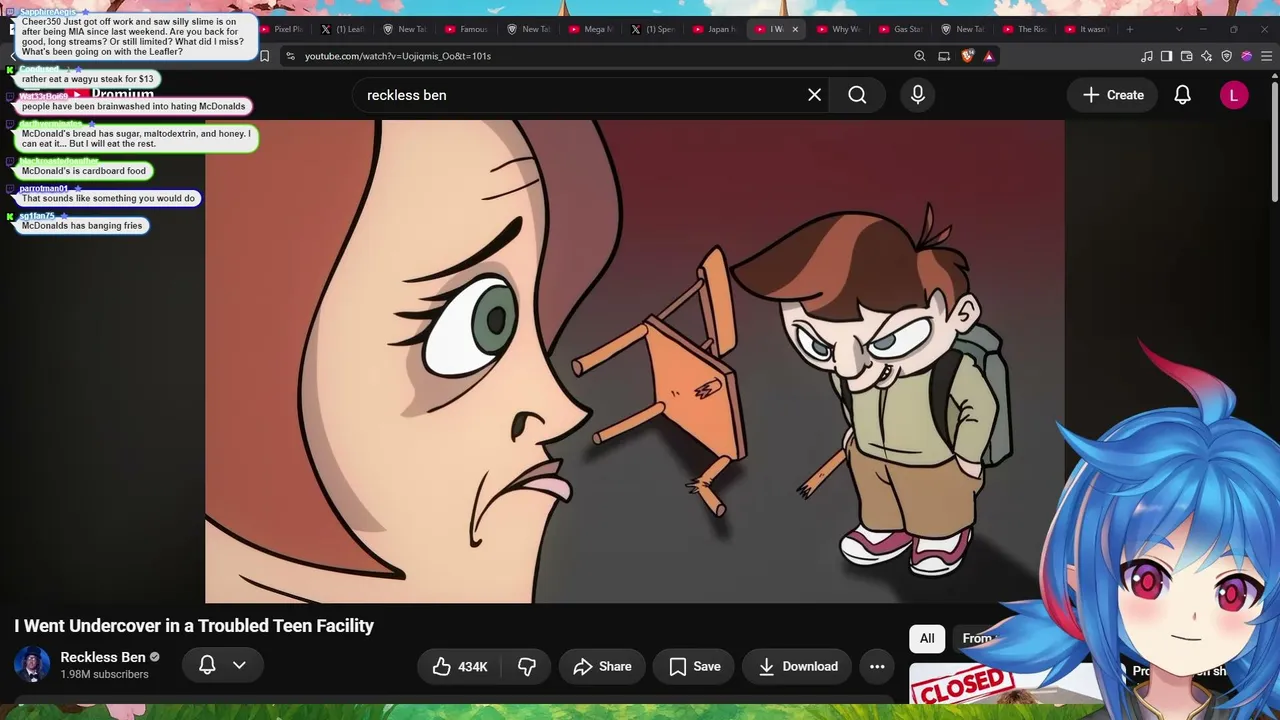This screenshot has width=1280, height=720.
Task: Open more actions ellipsis menu
Action: [x=877, y=667]
